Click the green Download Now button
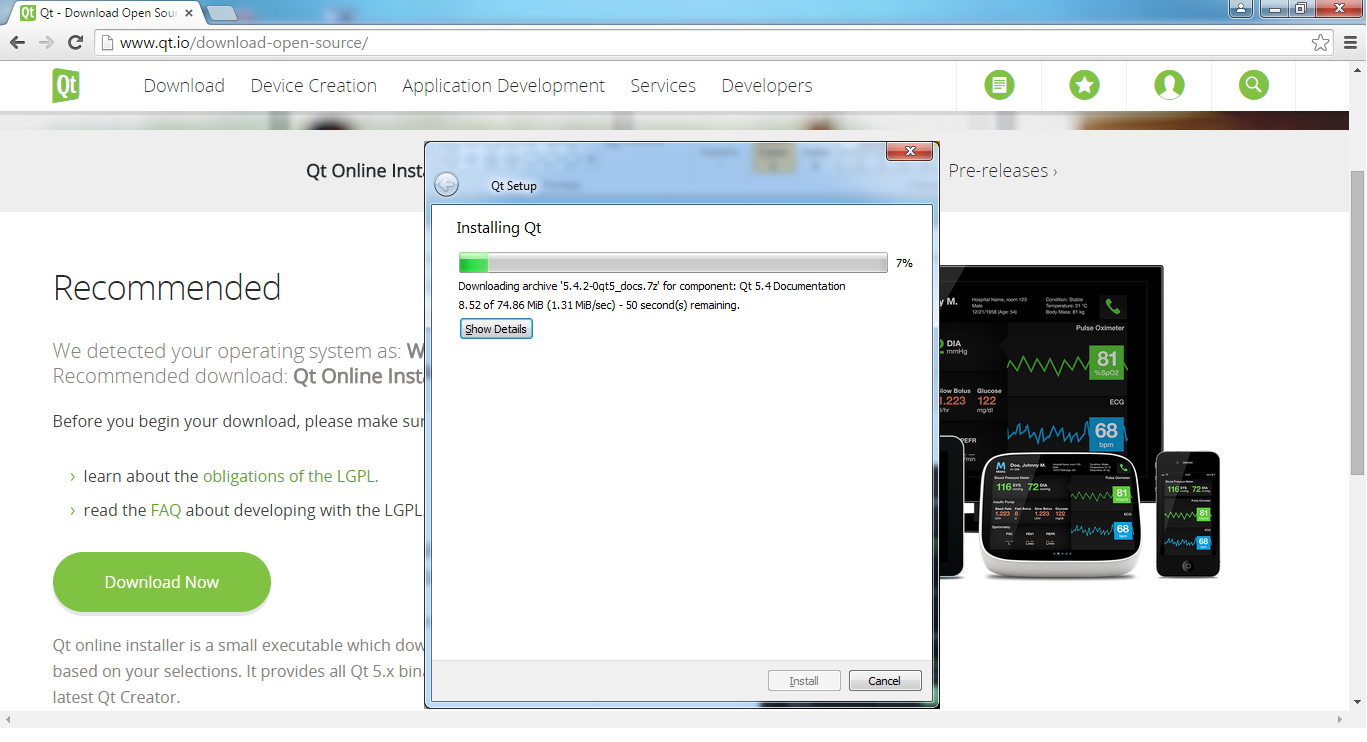 tap(162, 582)
